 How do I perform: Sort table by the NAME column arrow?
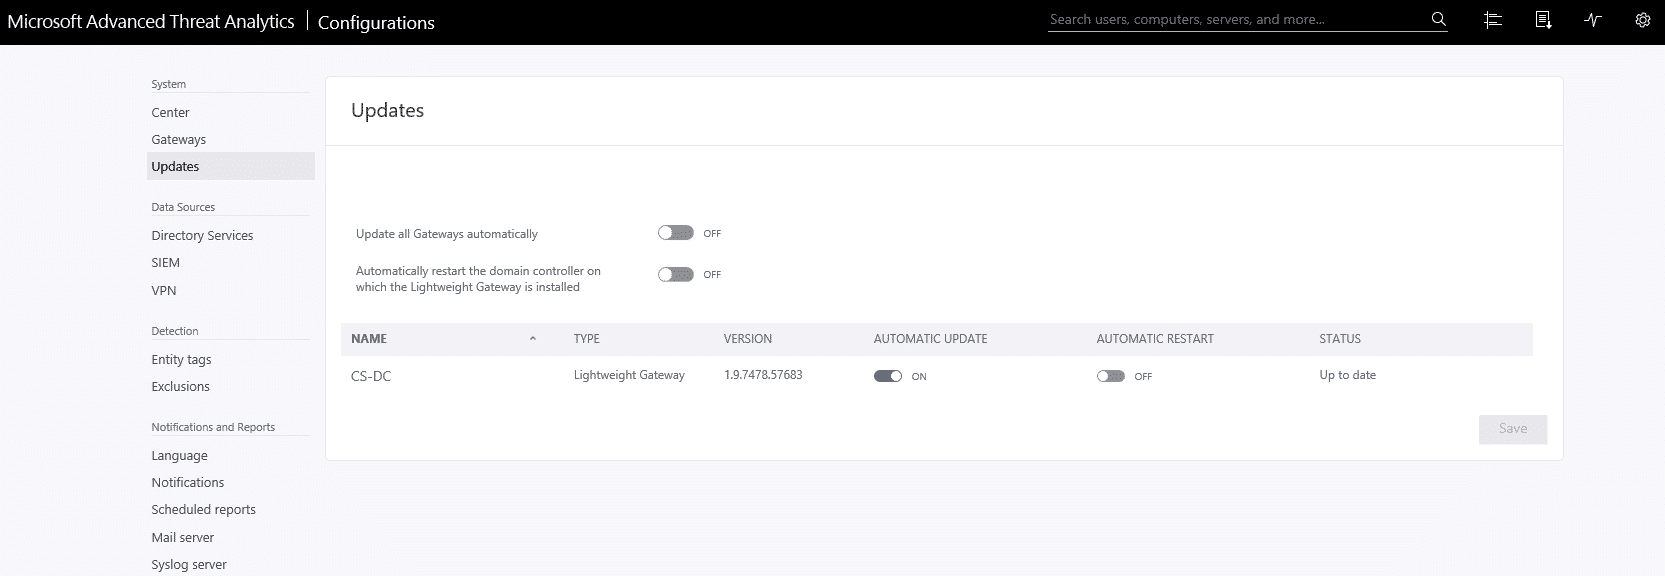click(533, 339)
